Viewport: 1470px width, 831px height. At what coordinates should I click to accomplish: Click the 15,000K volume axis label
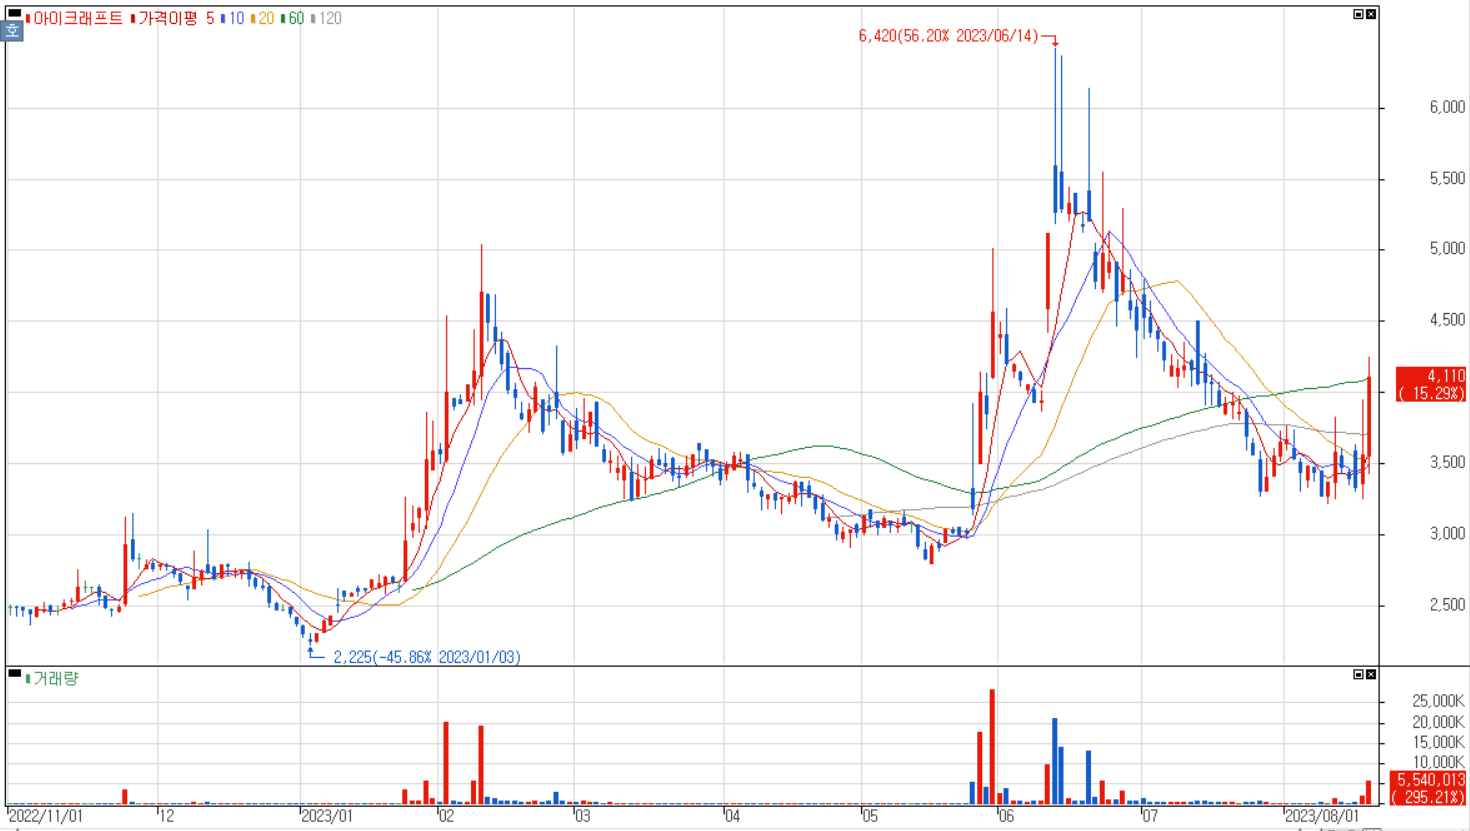[1438, 742]
